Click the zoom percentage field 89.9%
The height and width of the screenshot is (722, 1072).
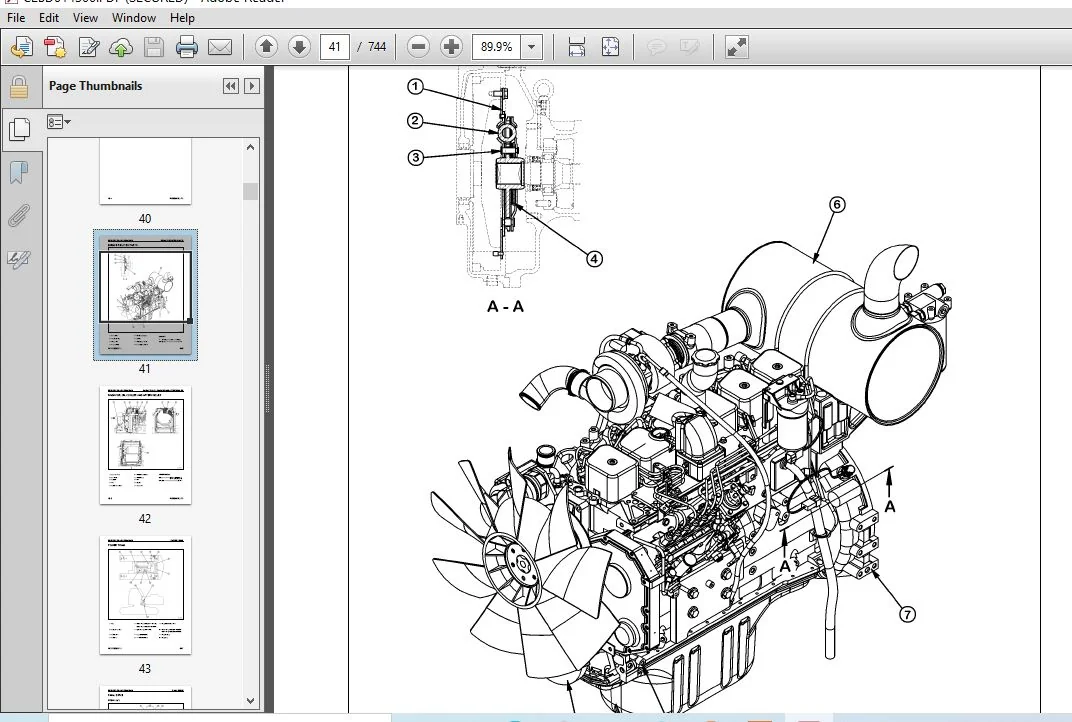tap(496, 46)
